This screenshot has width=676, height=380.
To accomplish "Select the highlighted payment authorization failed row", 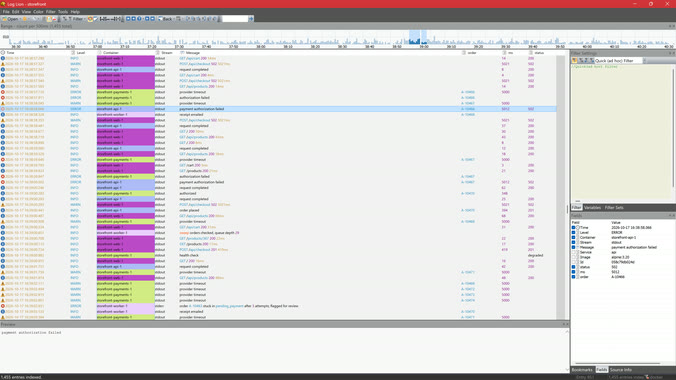I will (278, 109).
